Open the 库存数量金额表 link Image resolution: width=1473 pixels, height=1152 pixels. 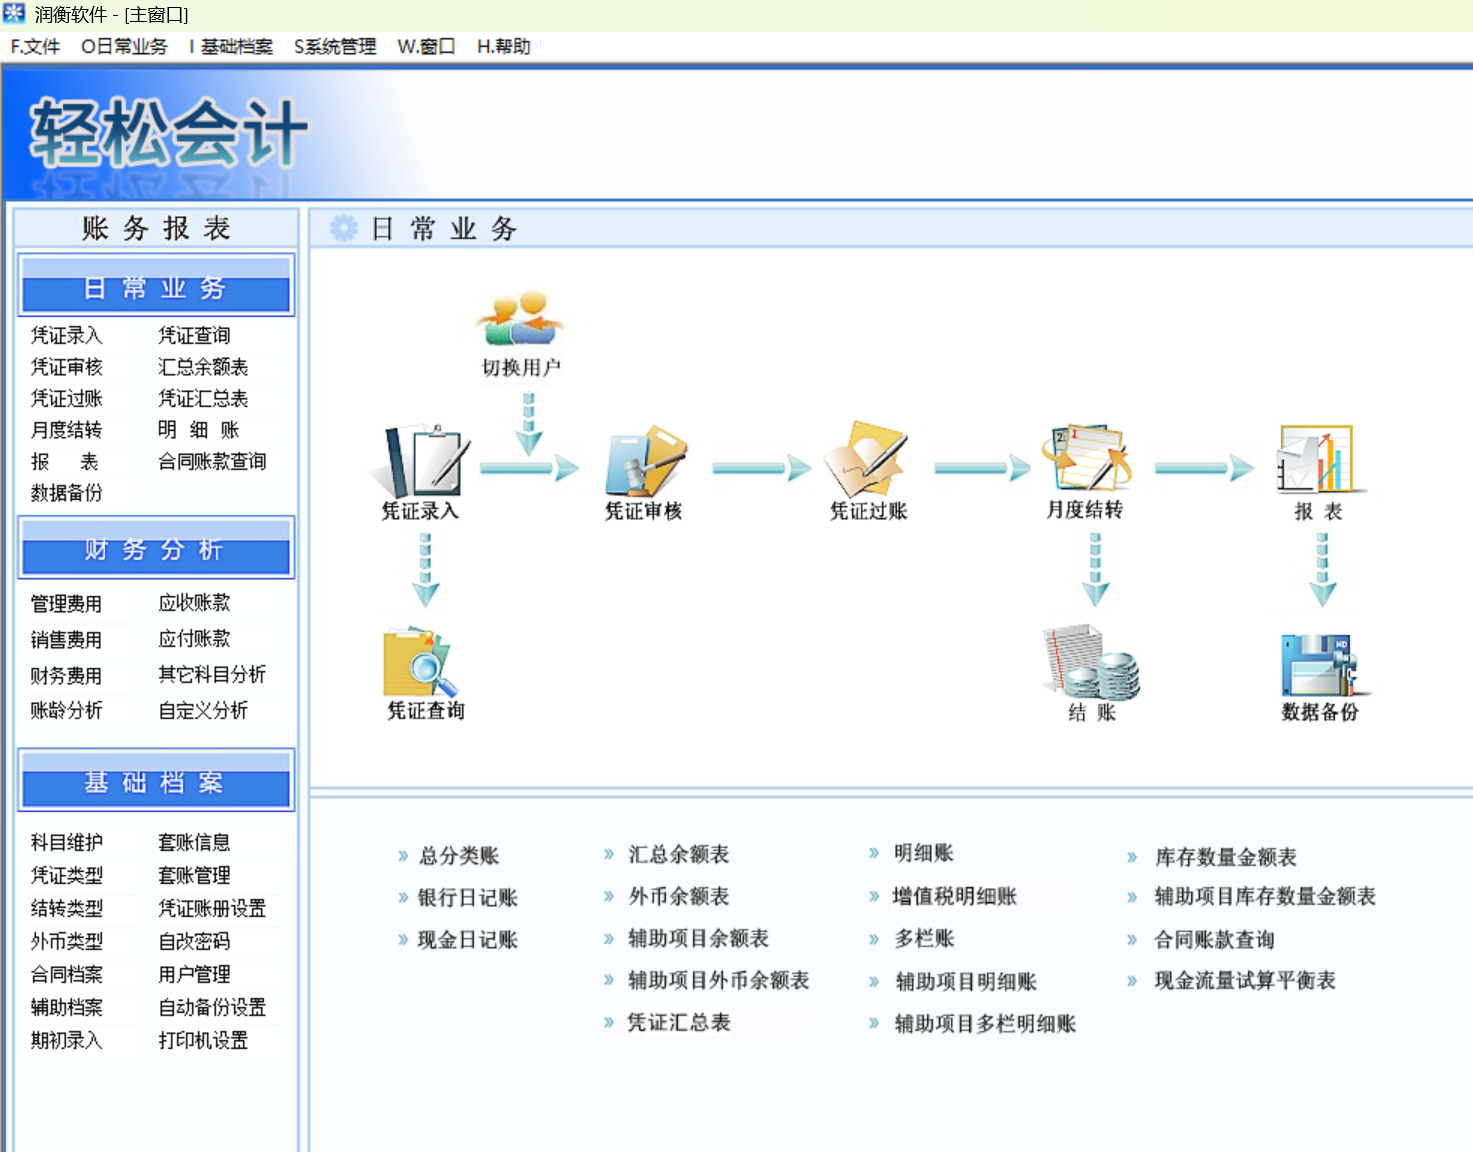pyautogui.click(x=1226, y=858)
